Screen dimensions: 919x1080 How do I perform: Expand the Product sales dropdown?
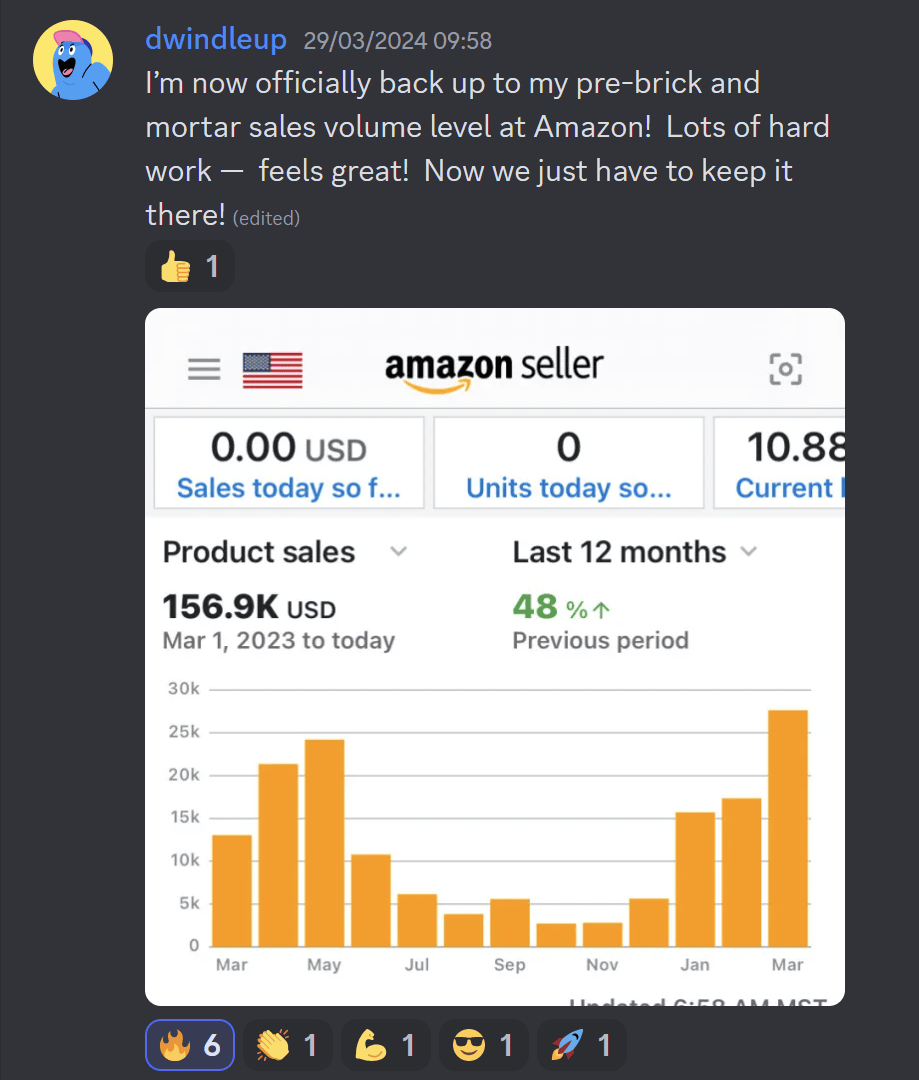tap(398, 552)
